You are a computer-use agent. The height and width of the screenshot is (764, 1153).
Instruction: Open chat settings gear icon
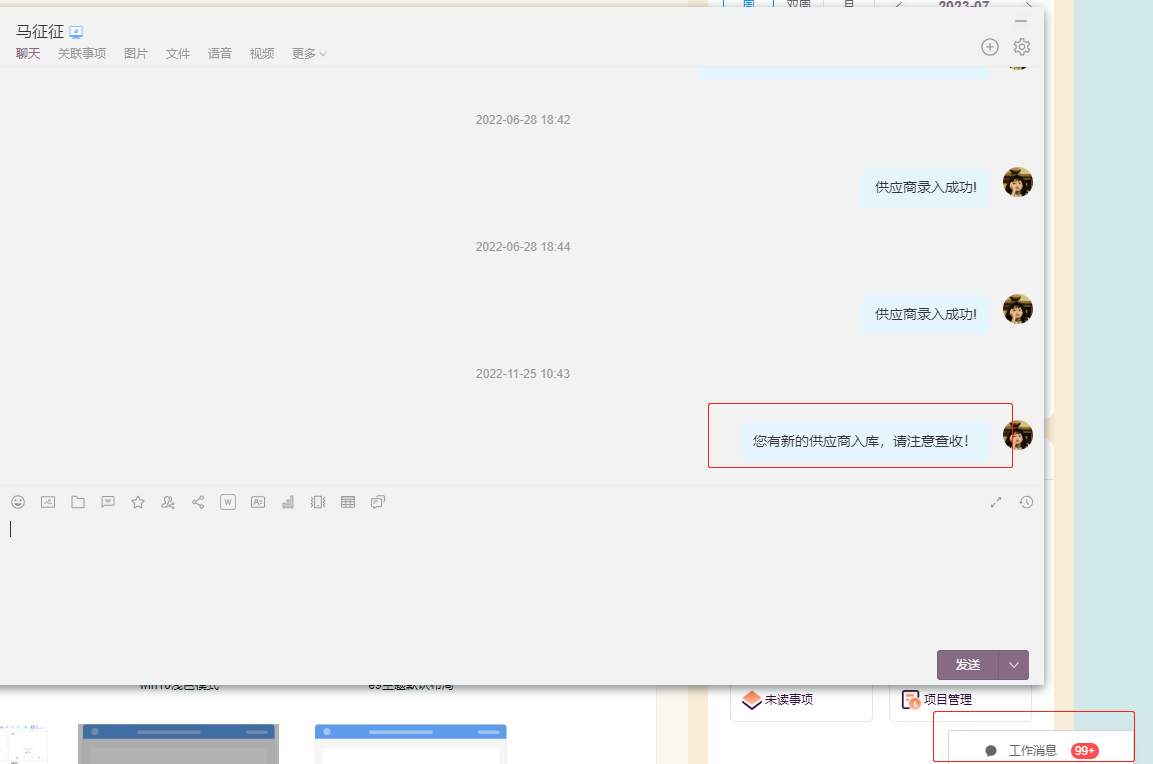click(1022, 47)
